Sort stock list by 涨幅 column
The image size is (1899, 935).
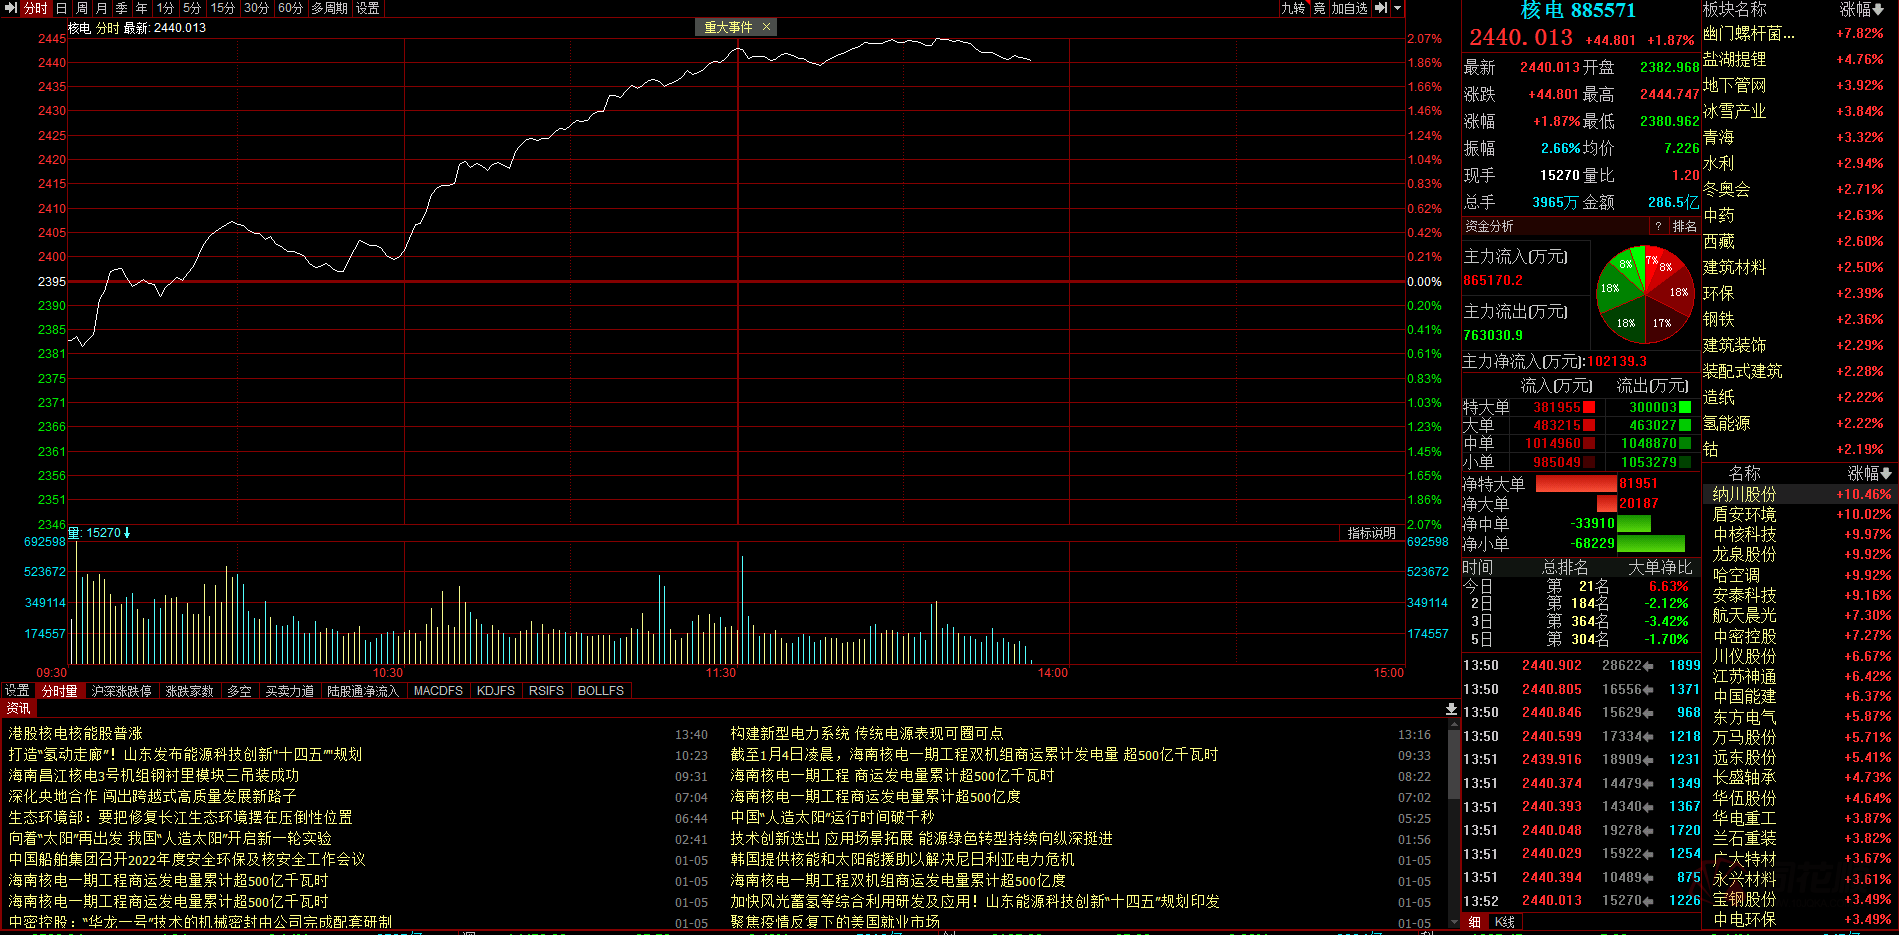(1868, 473)
